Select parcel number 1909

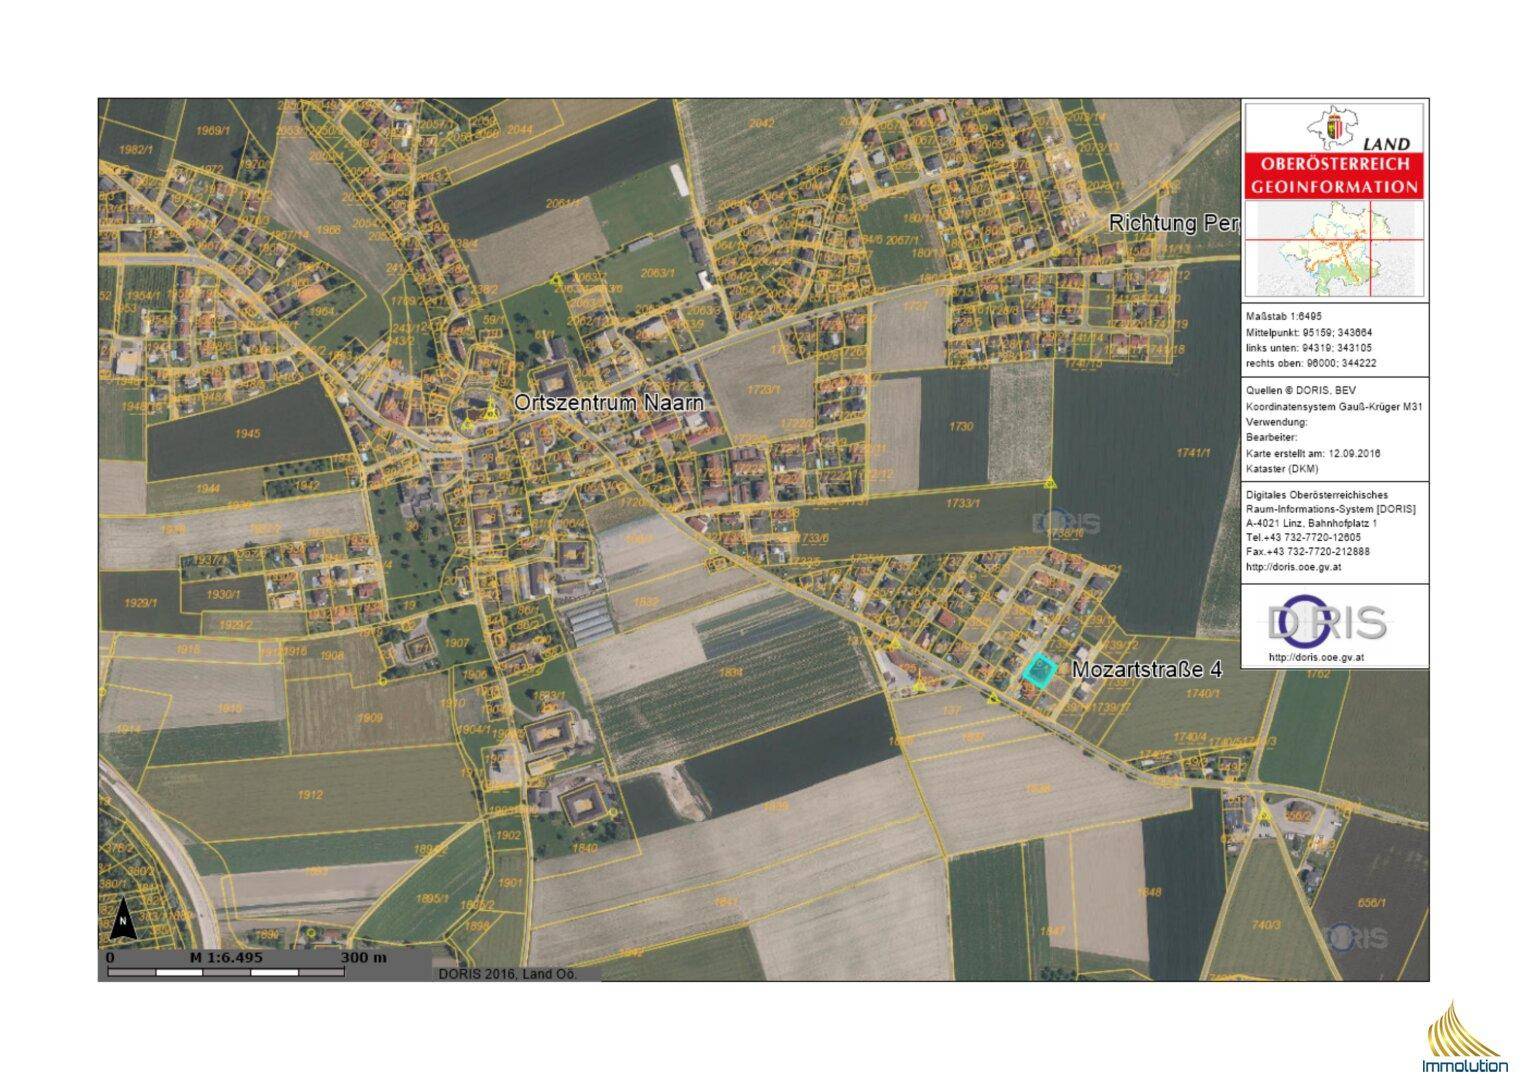tap(370, 718)
